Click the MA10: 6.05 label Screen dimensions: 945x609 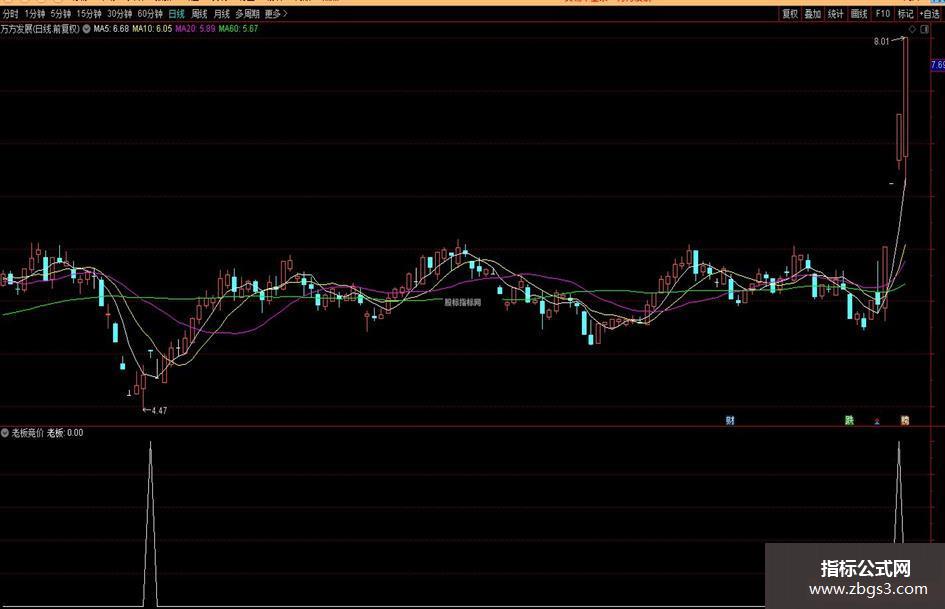(x=152, y=28)
